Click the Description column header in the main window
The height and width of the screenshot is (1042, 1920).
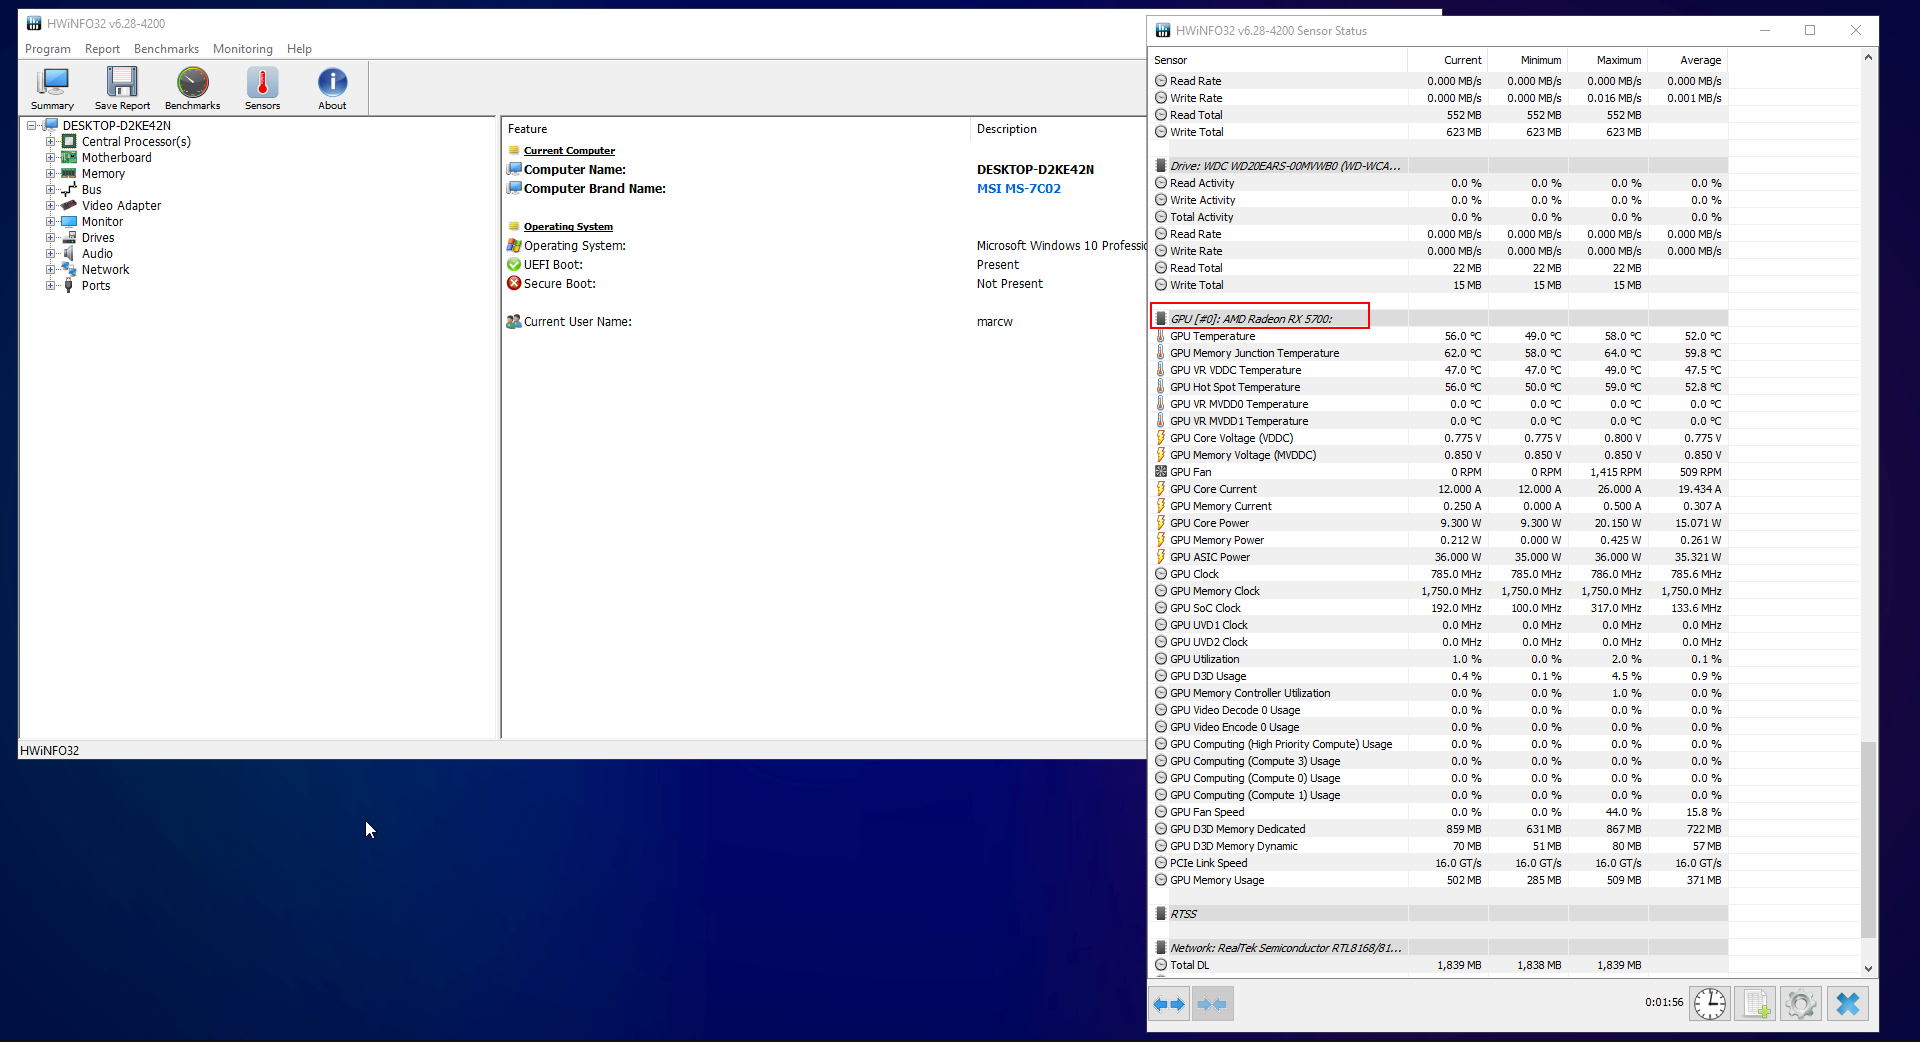point(1058,129)
